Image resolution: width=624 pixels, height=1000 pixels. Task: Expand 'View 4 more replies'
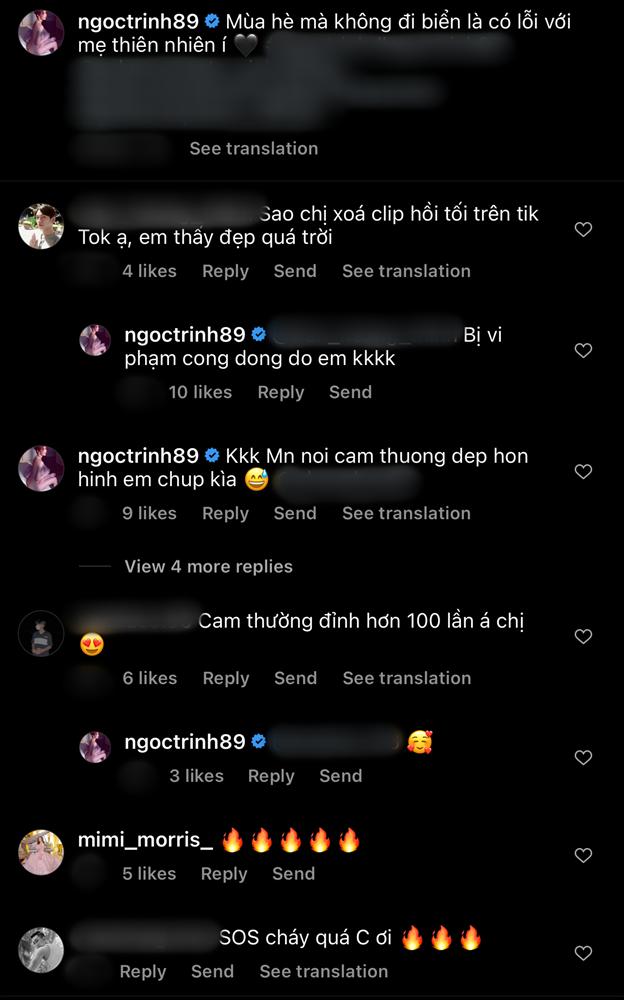pyautogui.click(x=208, y=566)
